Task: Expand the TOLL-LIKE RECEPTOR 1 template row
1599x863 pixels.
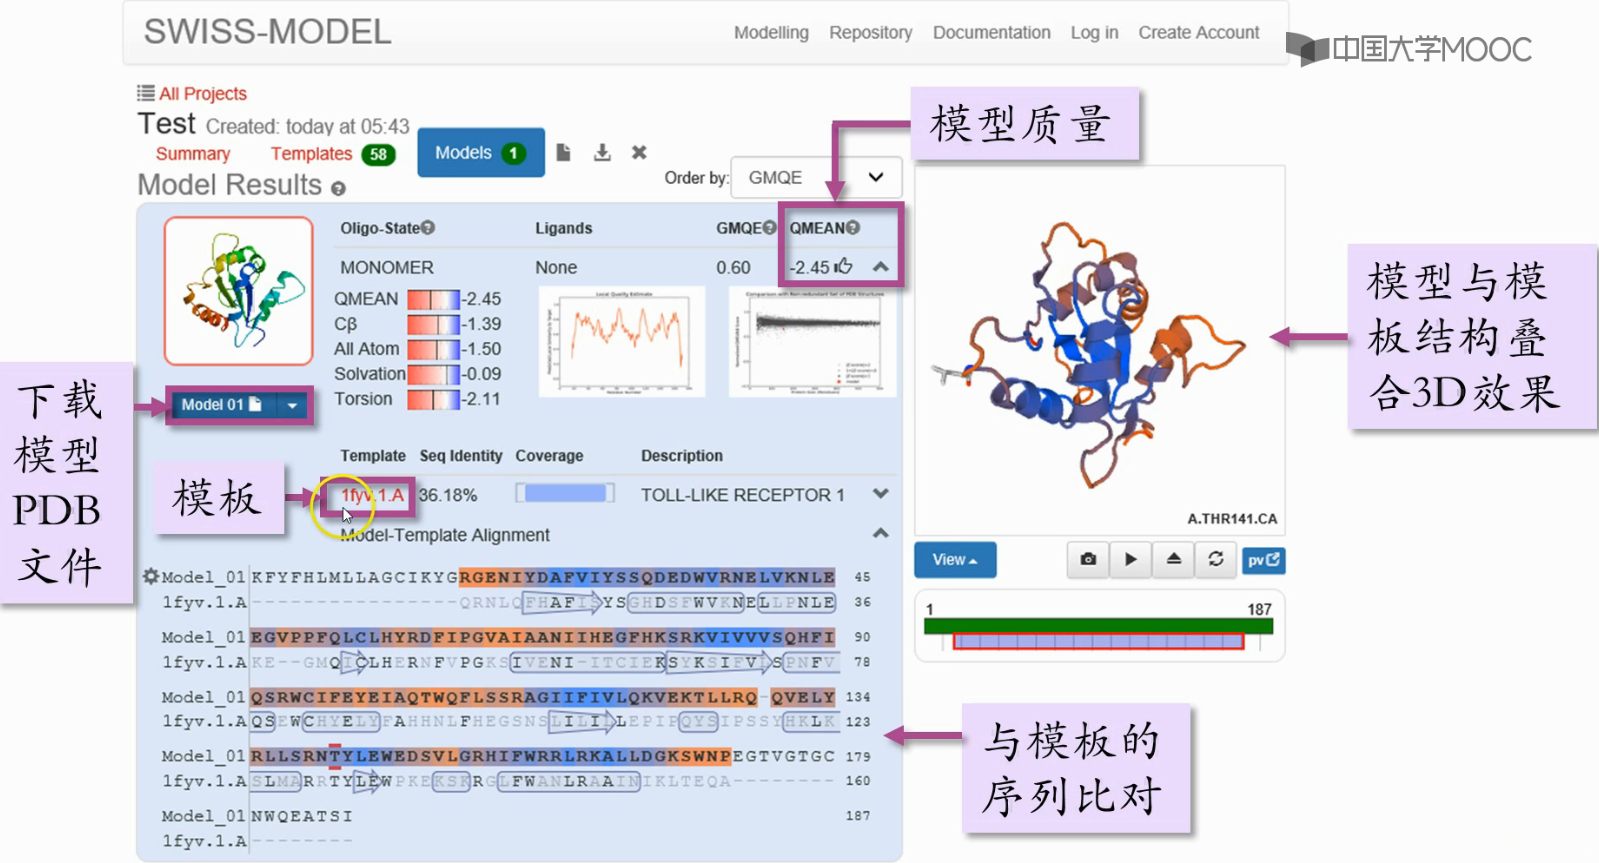Action: 881,494
